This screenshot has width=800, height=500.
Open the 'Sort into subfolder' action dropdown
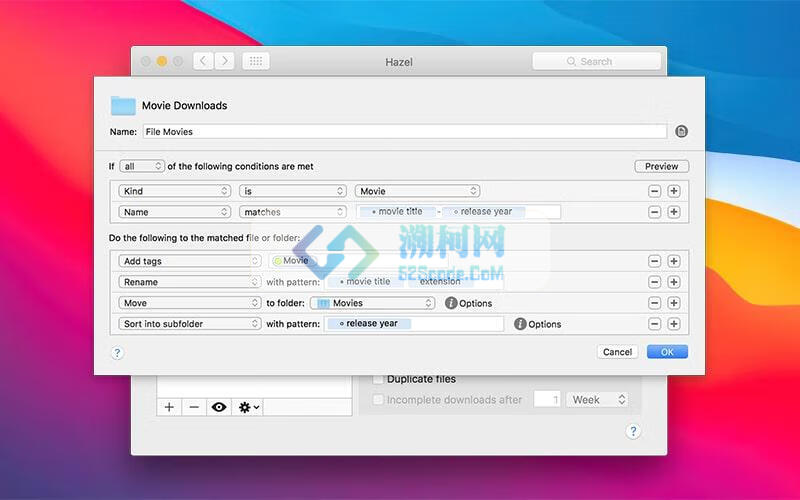click(x=190, y=323)
